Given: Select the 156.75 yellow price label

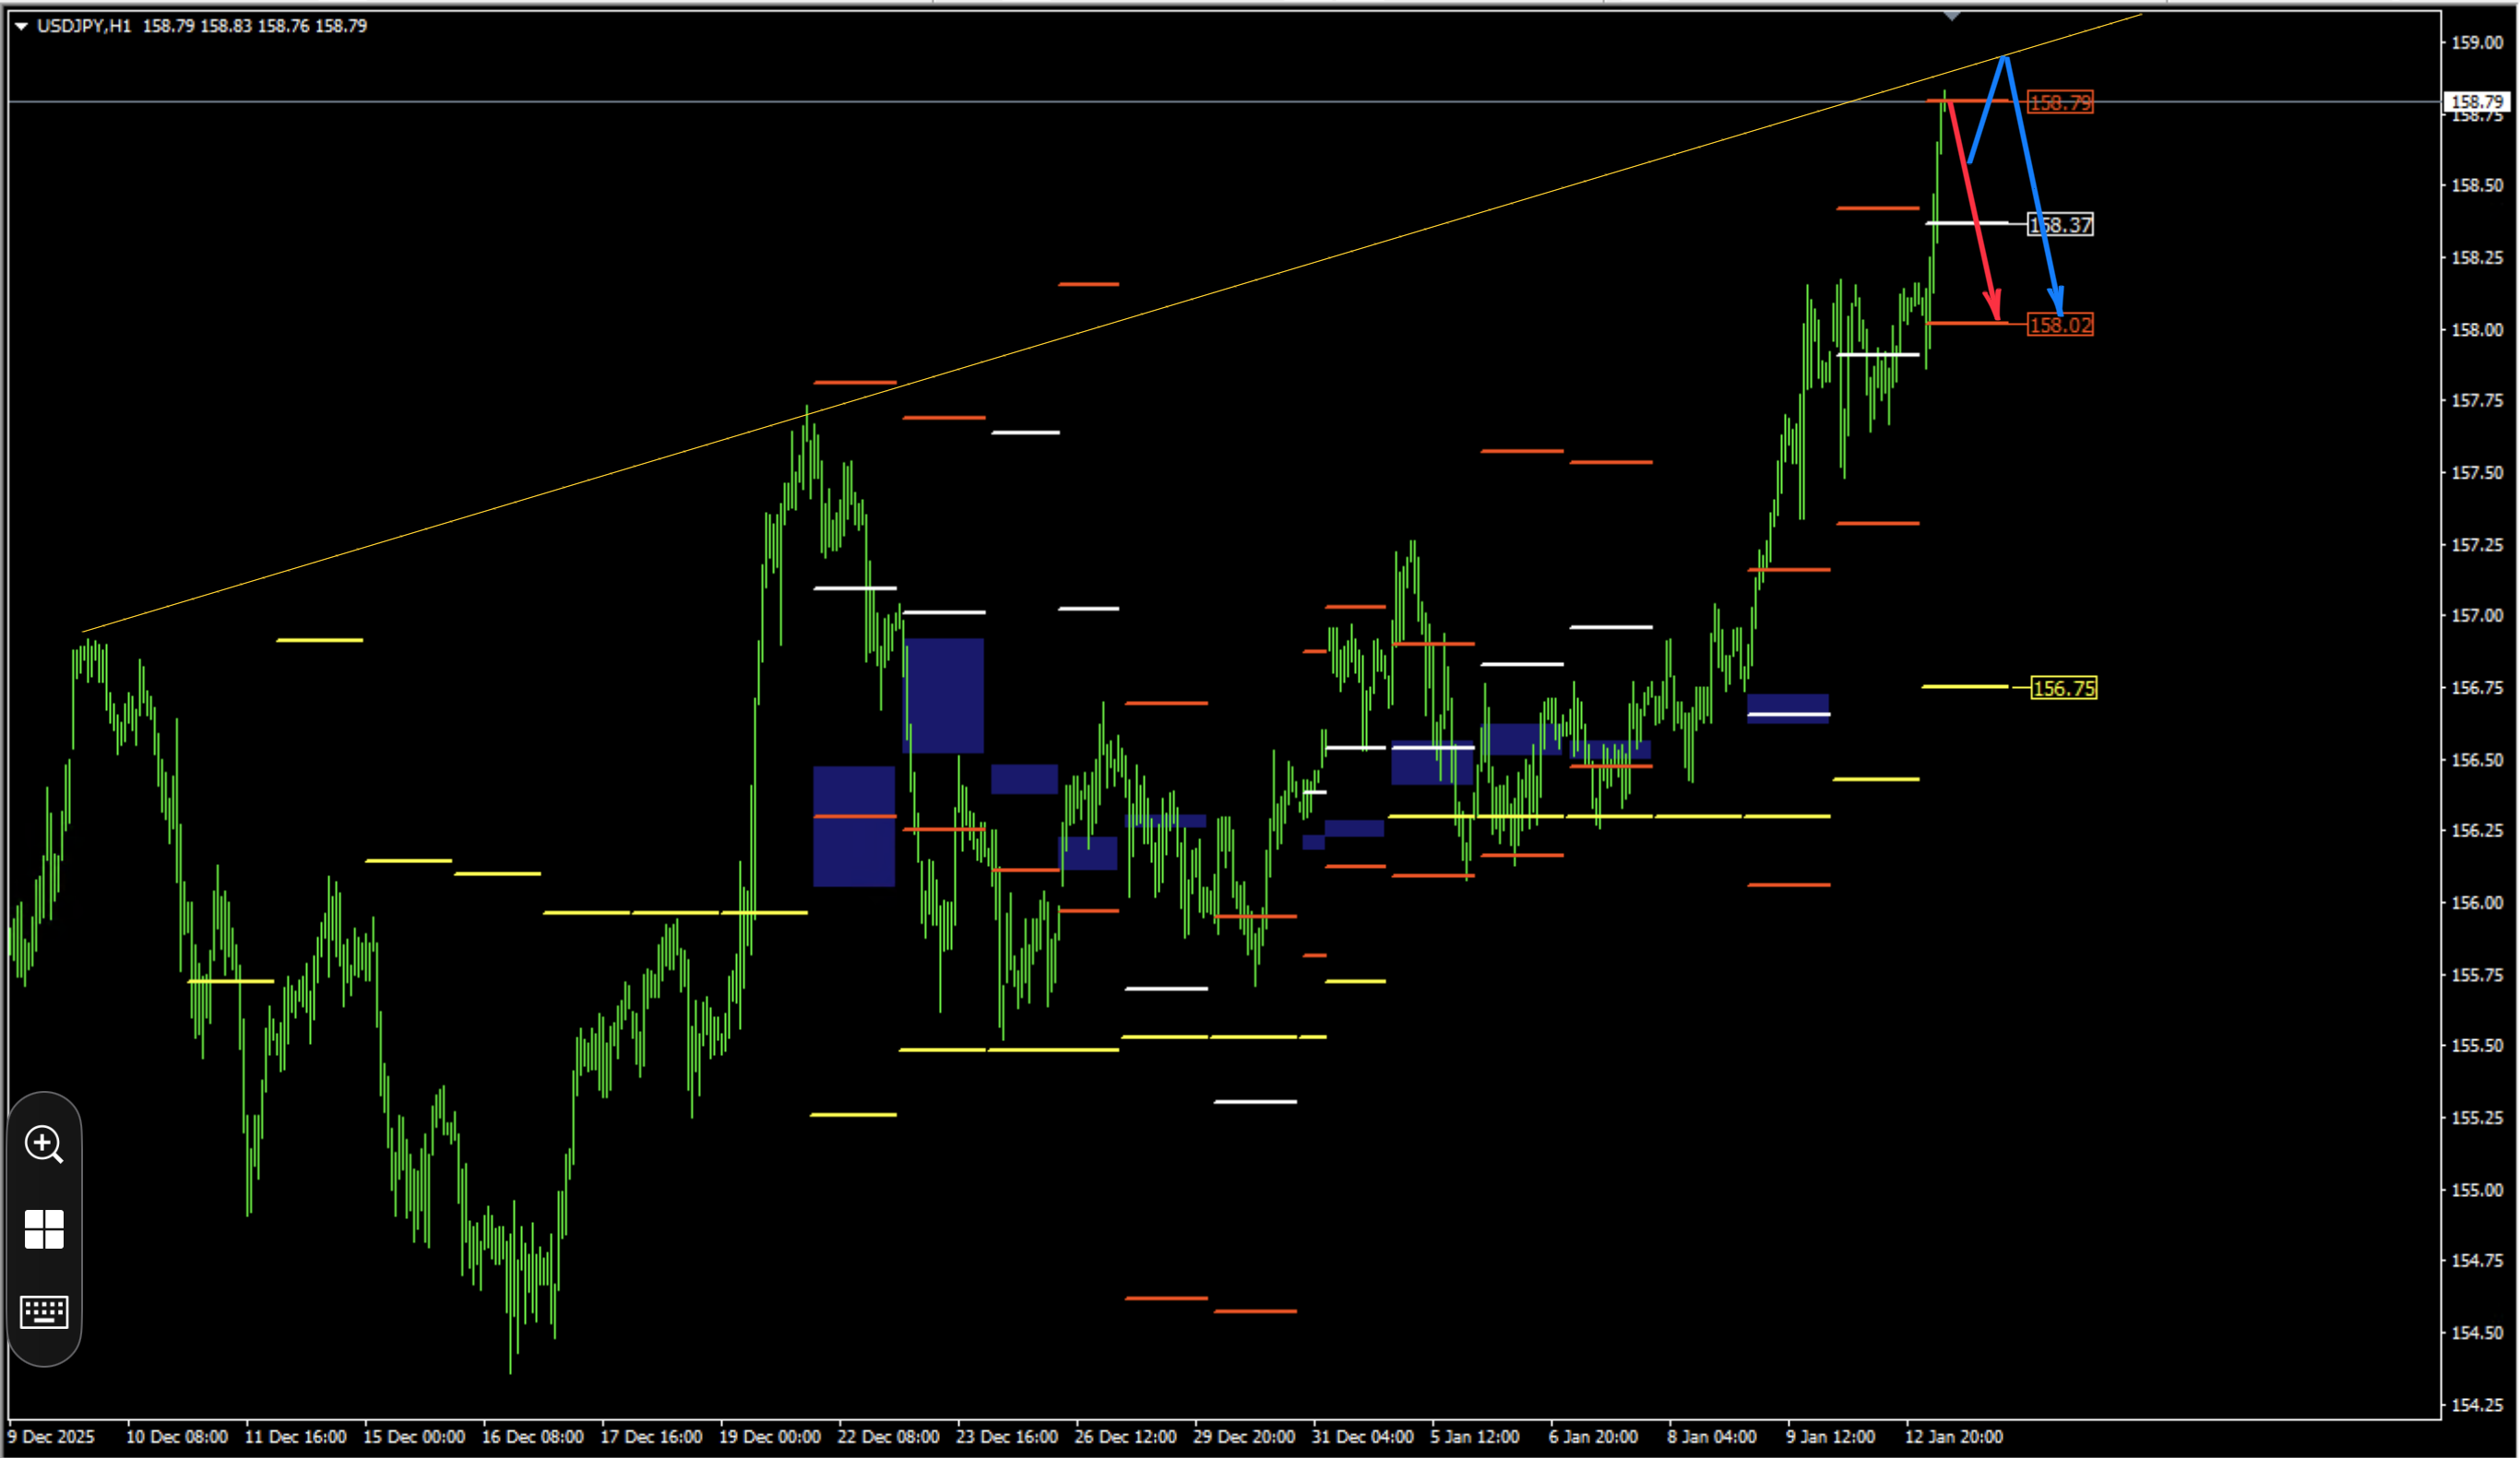Looking at the screenshot, I should 2064,689.
